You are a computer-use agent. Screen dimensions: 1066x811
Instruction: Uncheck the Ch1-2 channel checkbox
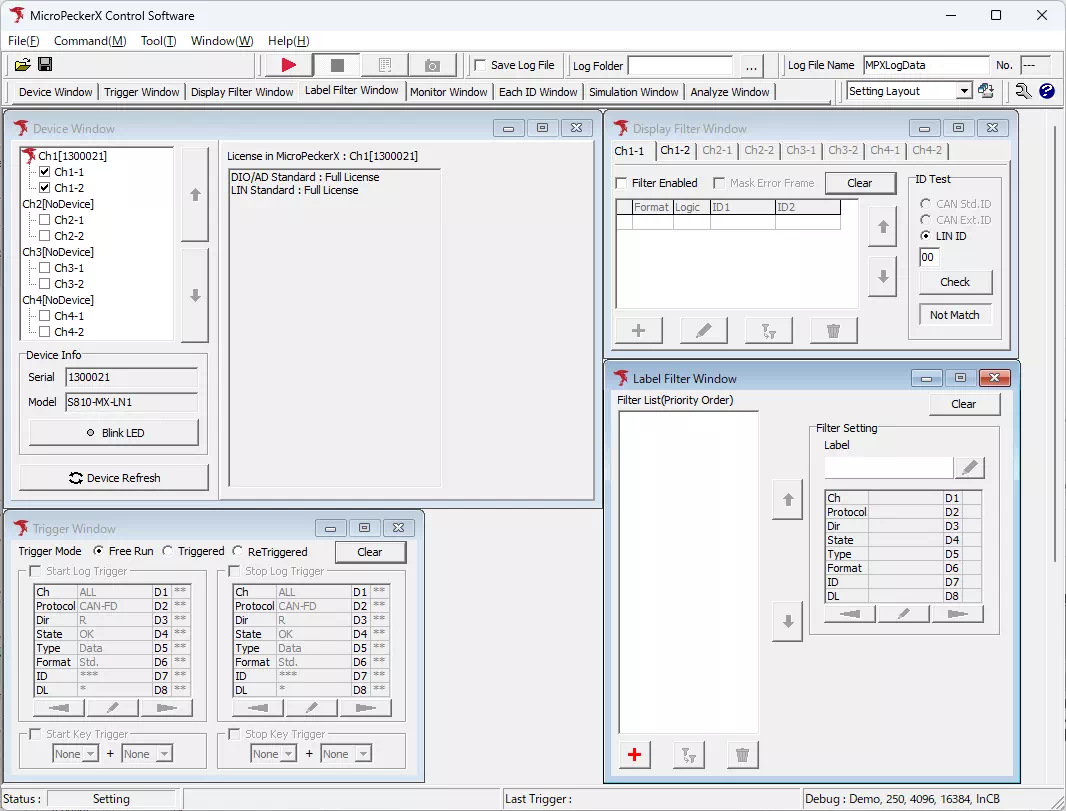[x=44, y=188]
